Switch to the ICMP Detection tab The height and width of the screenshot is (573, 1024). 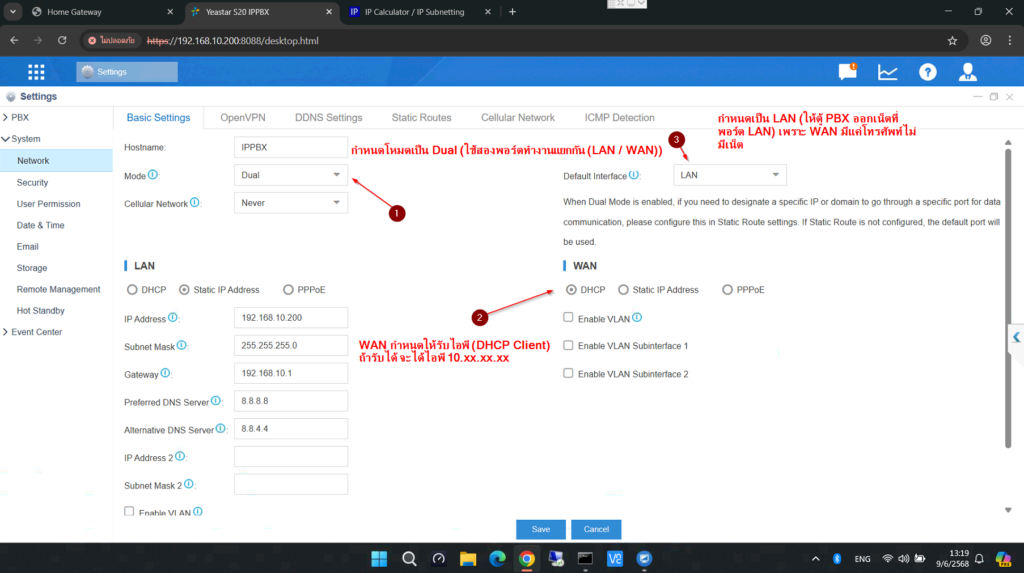click(x=619, y=118)
